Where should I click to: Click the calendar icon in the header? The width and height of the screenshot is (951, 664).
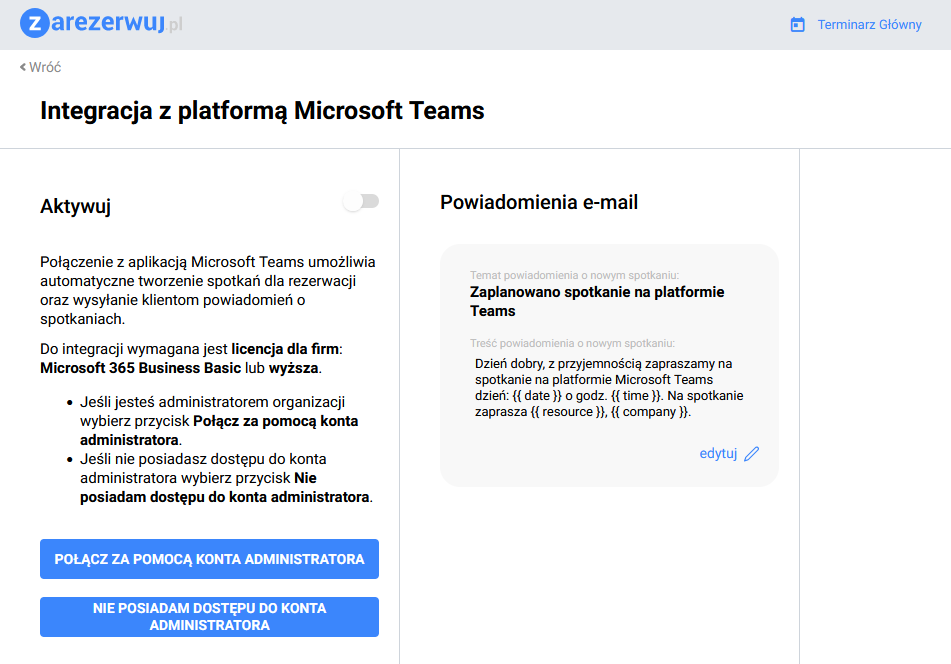click(797, 25)
